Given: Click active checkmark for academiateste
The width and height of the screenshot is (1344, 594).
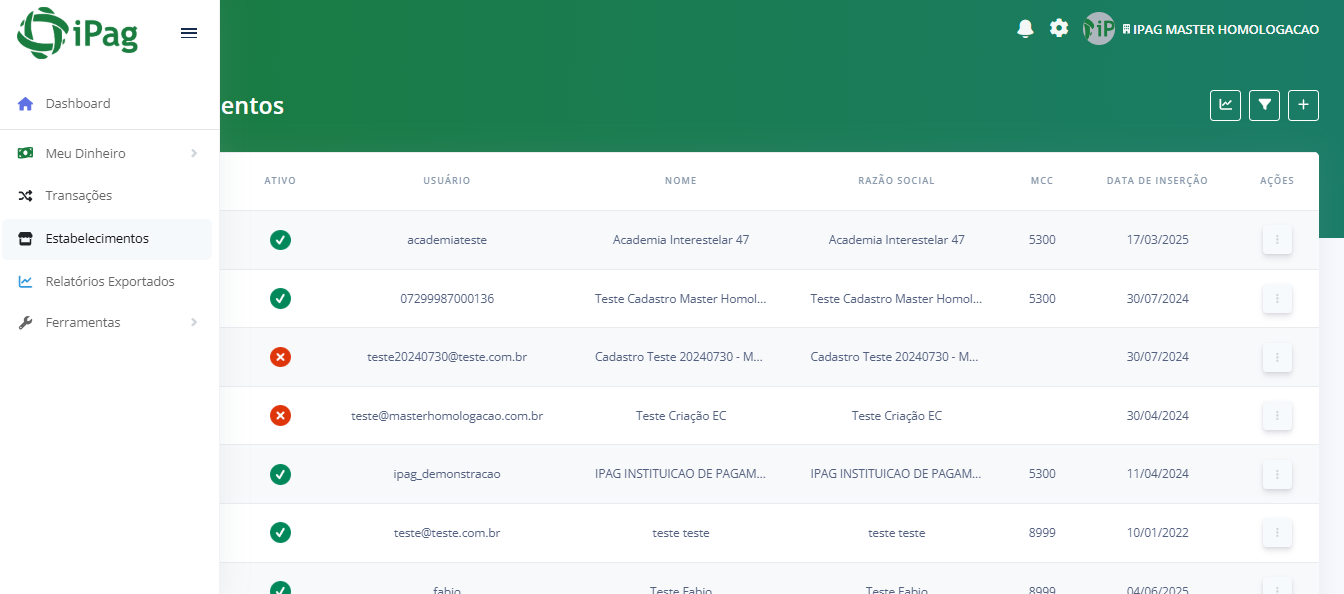Looking at the screenshot, I should point(281,240).
